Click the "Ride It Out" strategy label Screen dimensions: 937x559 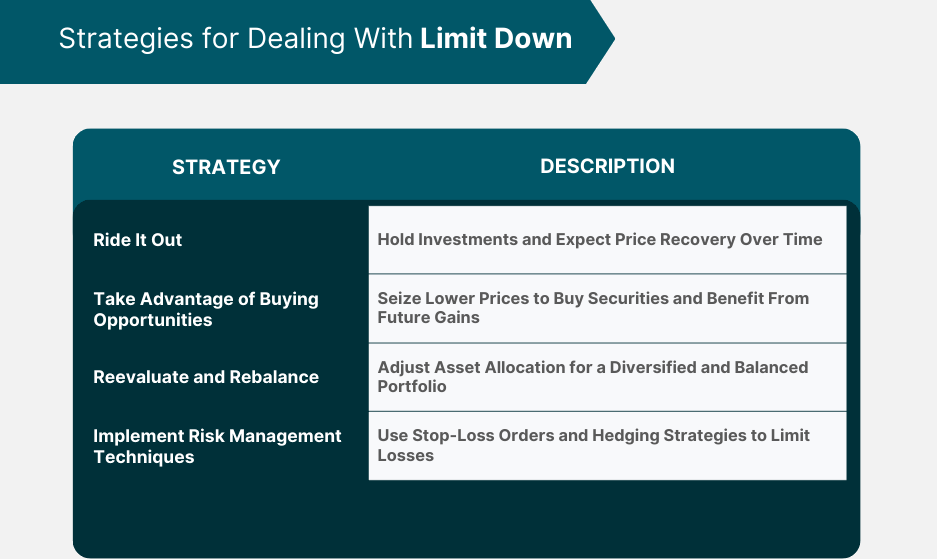tap(138, 240)
